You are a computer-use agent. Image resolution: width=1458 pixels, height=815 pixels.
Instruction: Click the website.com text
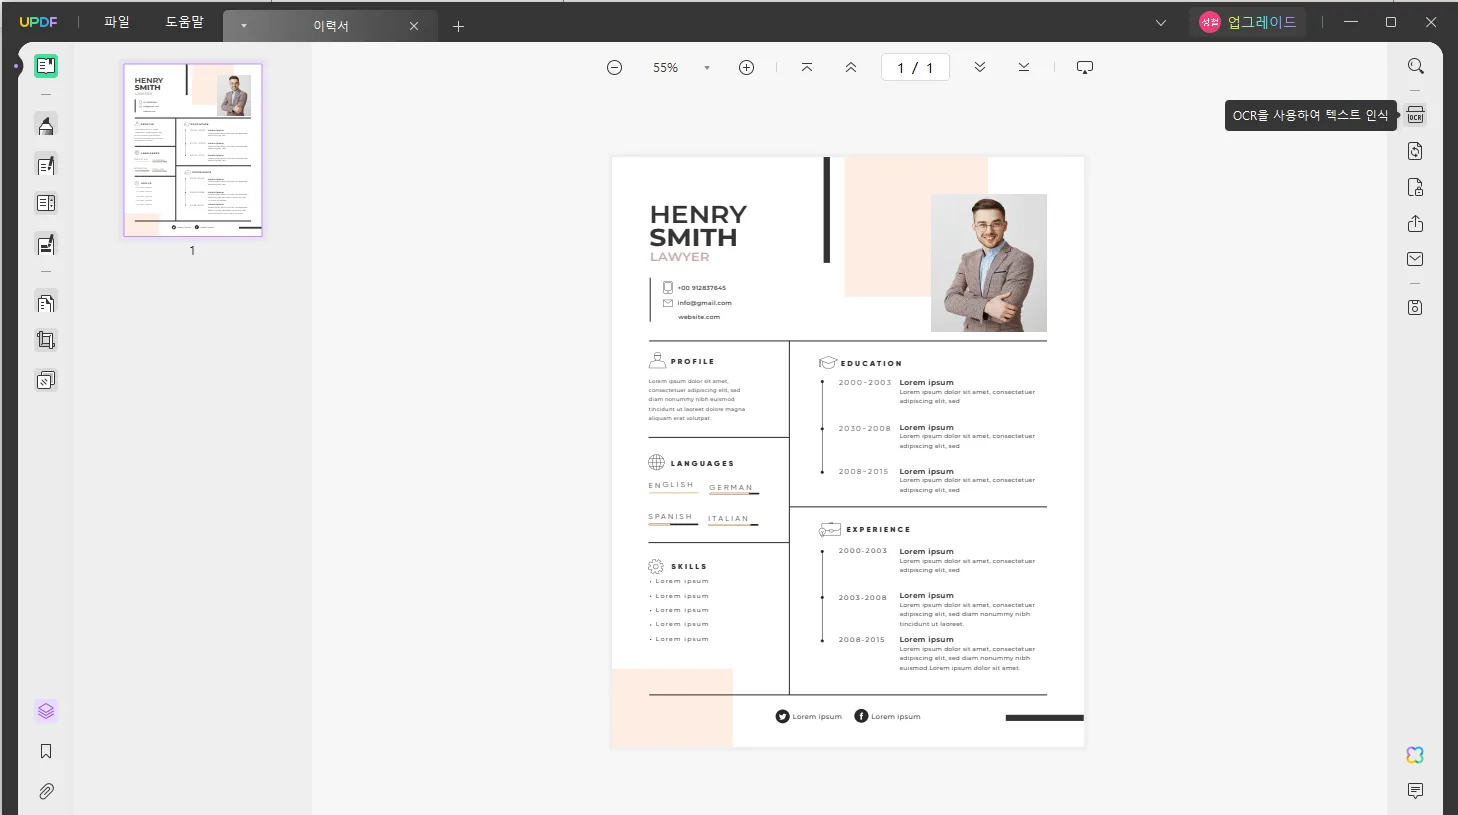[699, 316]
